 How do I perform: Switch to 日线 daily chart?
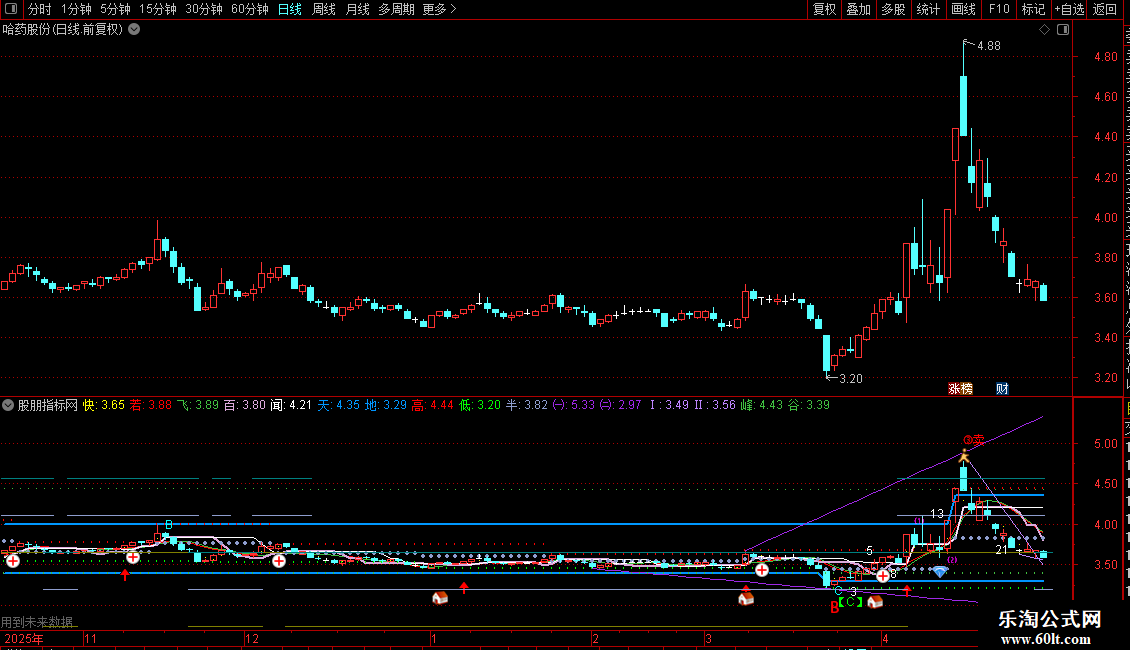click(290, 9)
